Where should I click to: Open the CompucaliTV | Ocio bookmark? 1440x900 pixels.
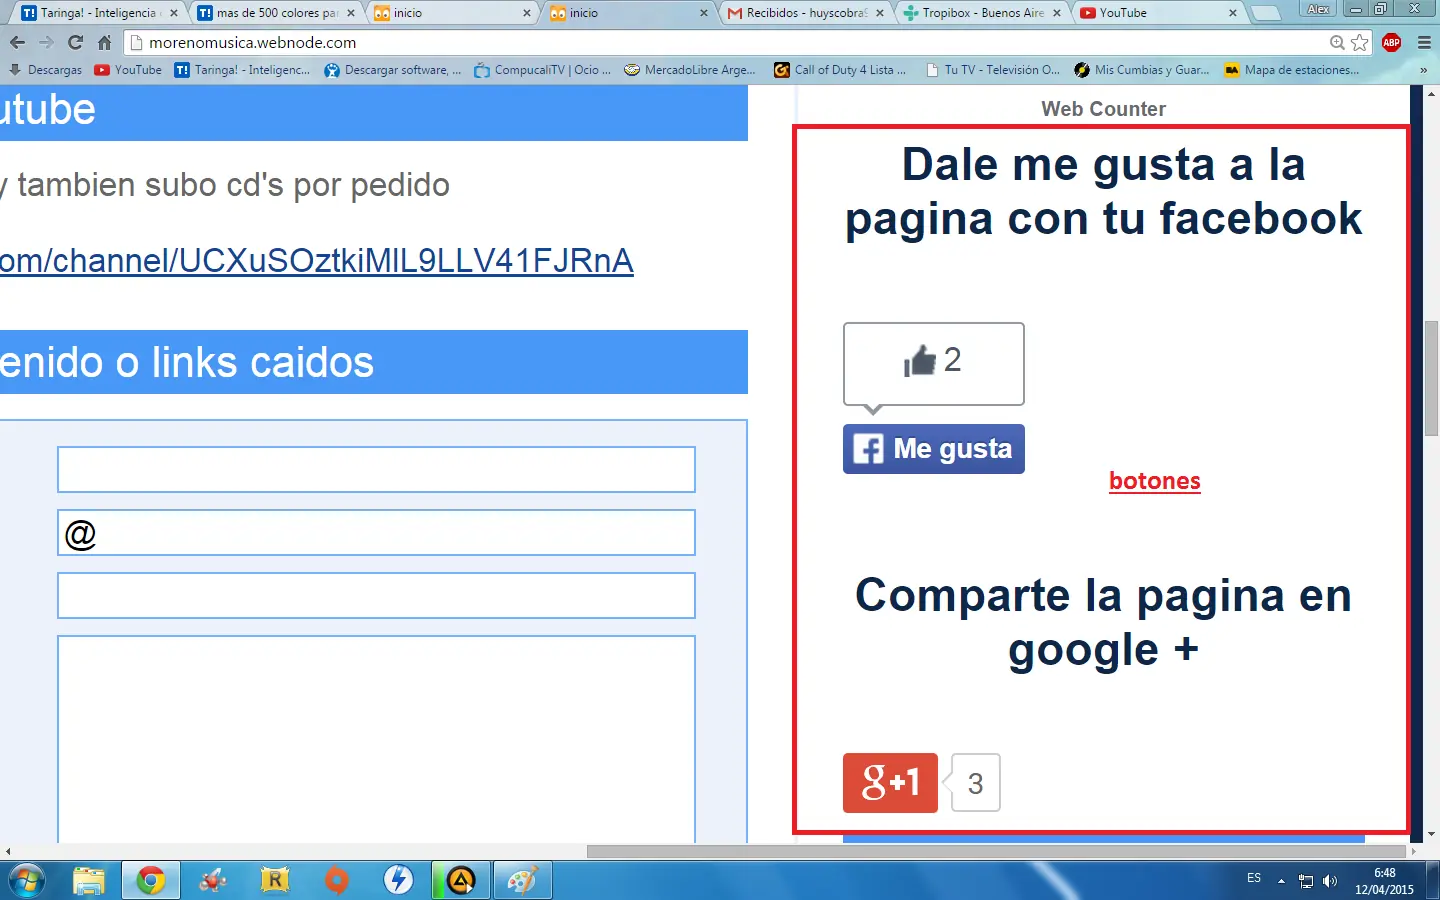click(542, 70)
